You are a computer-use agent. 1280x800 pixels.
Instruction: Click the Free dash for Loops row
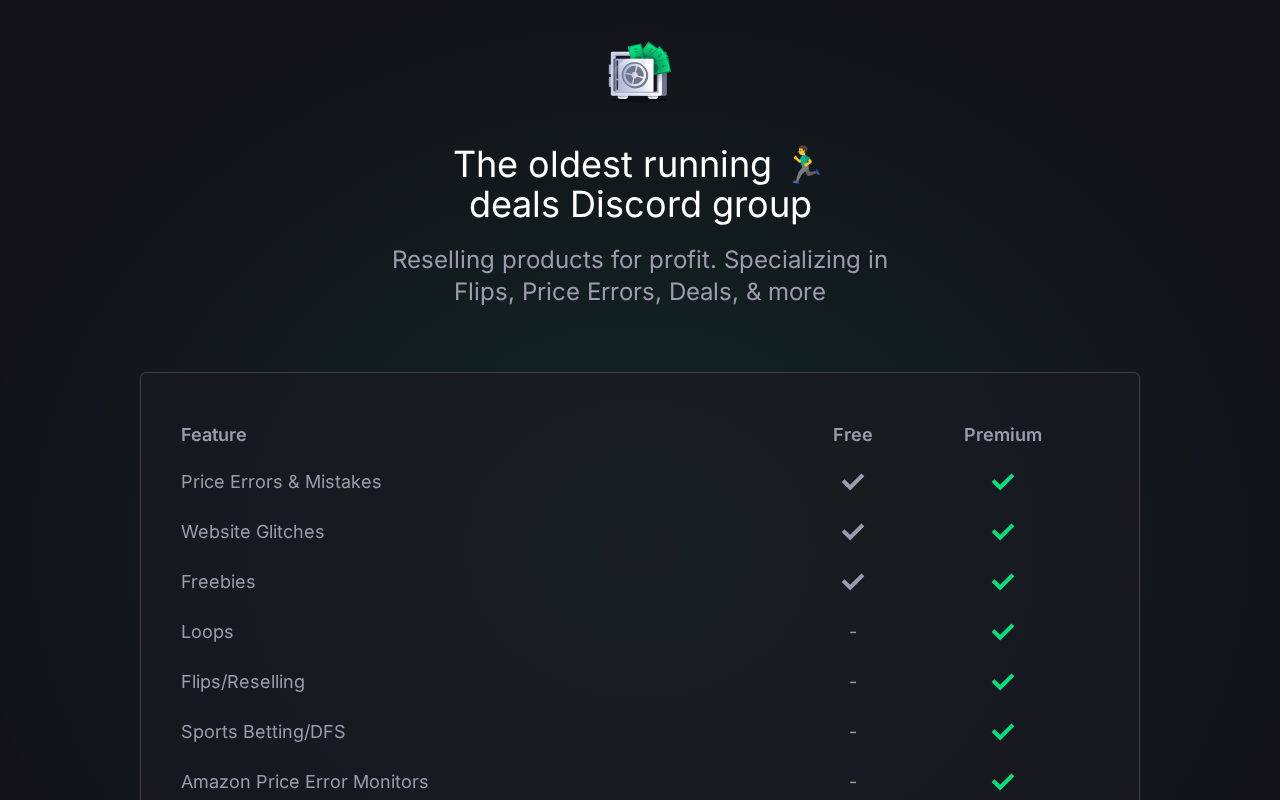pyautogui.click(x=852, y=632)
